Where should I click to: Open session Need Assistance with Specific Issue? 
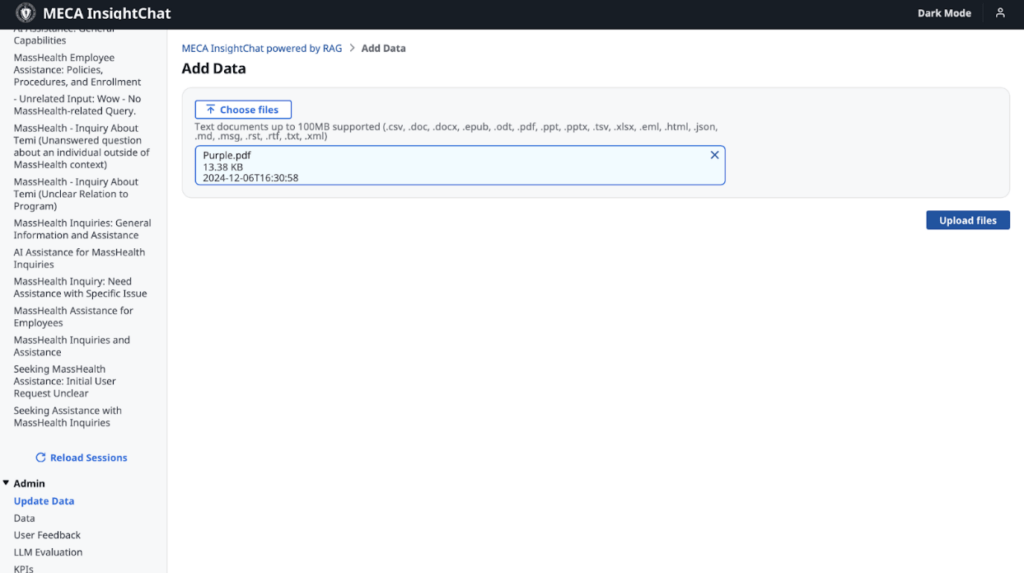coord(80,287)
